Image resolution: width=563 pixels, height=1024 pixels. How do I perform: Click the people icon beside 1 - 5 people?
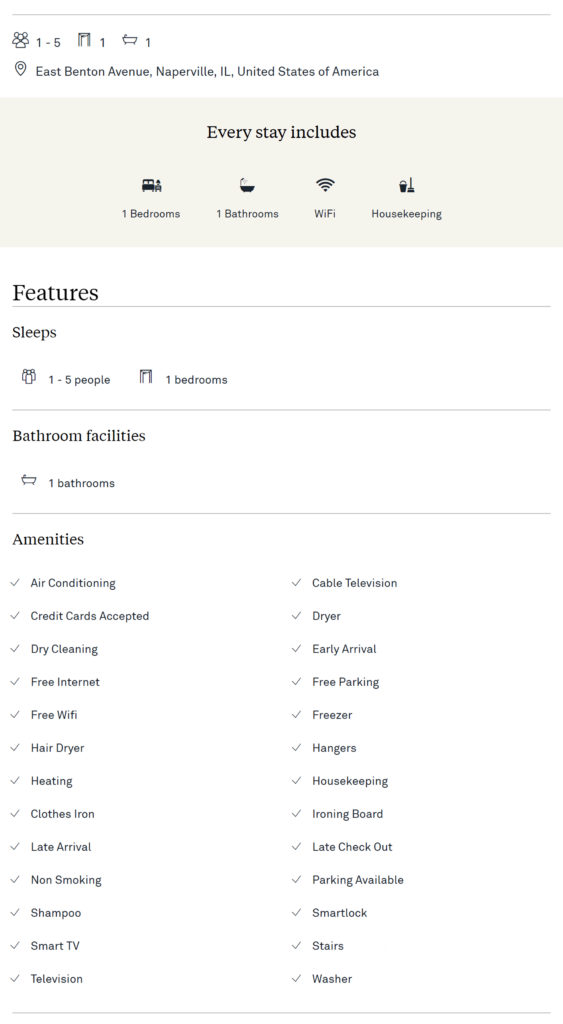[x=29, y=377]
